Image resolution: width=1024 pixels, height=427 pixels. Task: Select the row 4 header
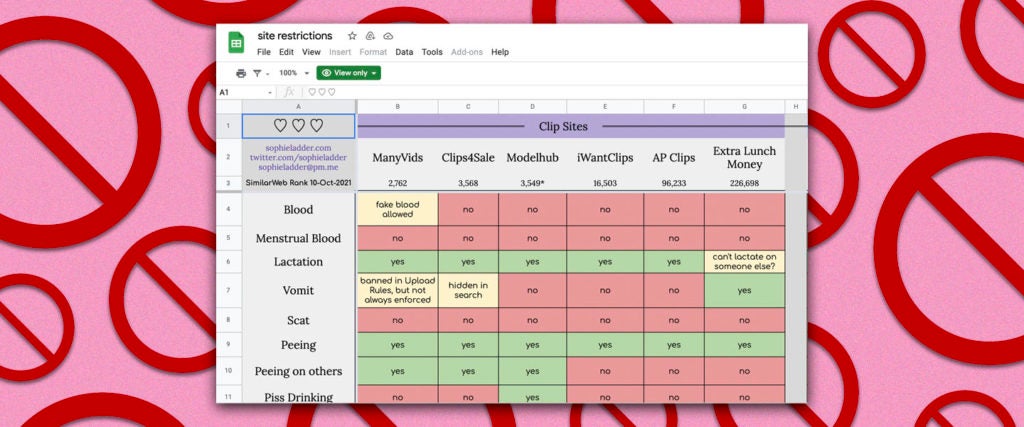228,209
